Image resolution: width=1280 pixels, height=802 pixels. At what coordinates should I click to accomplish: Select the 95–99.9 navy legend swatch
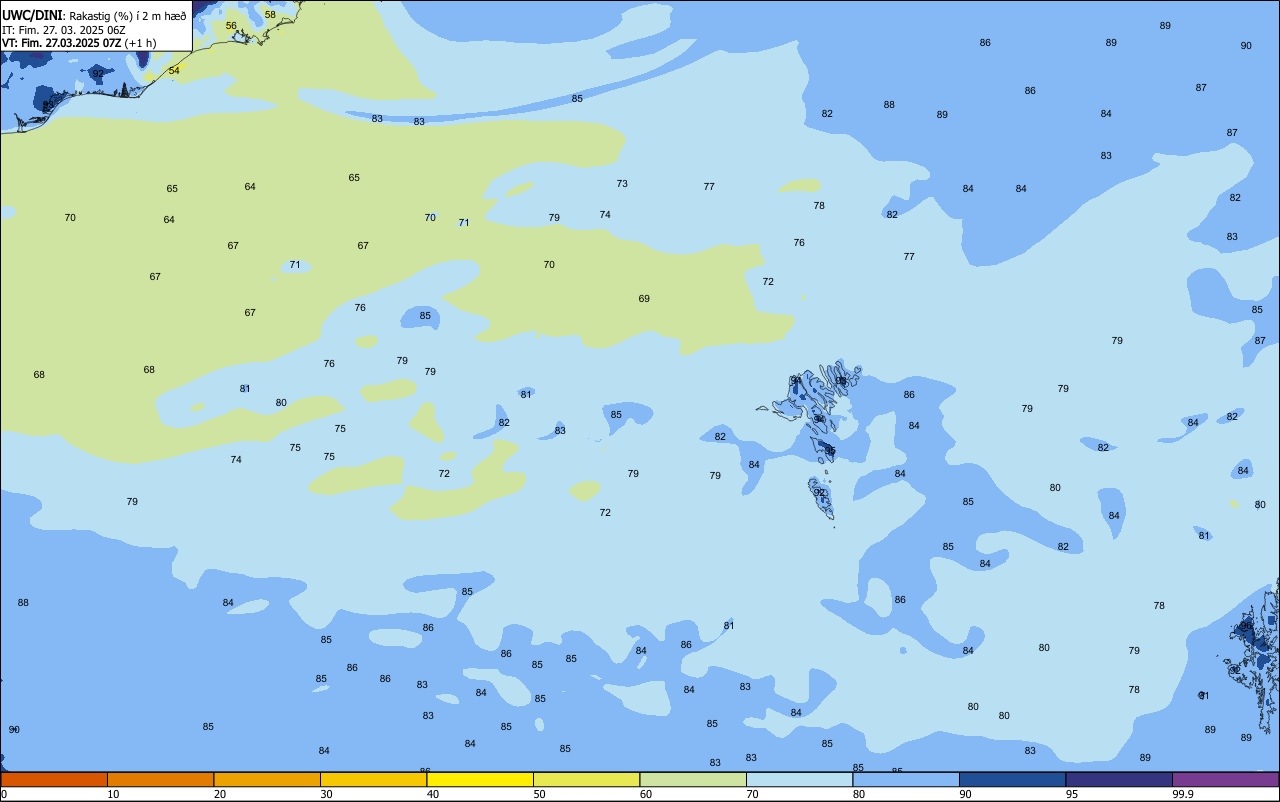click(1119, 779)
